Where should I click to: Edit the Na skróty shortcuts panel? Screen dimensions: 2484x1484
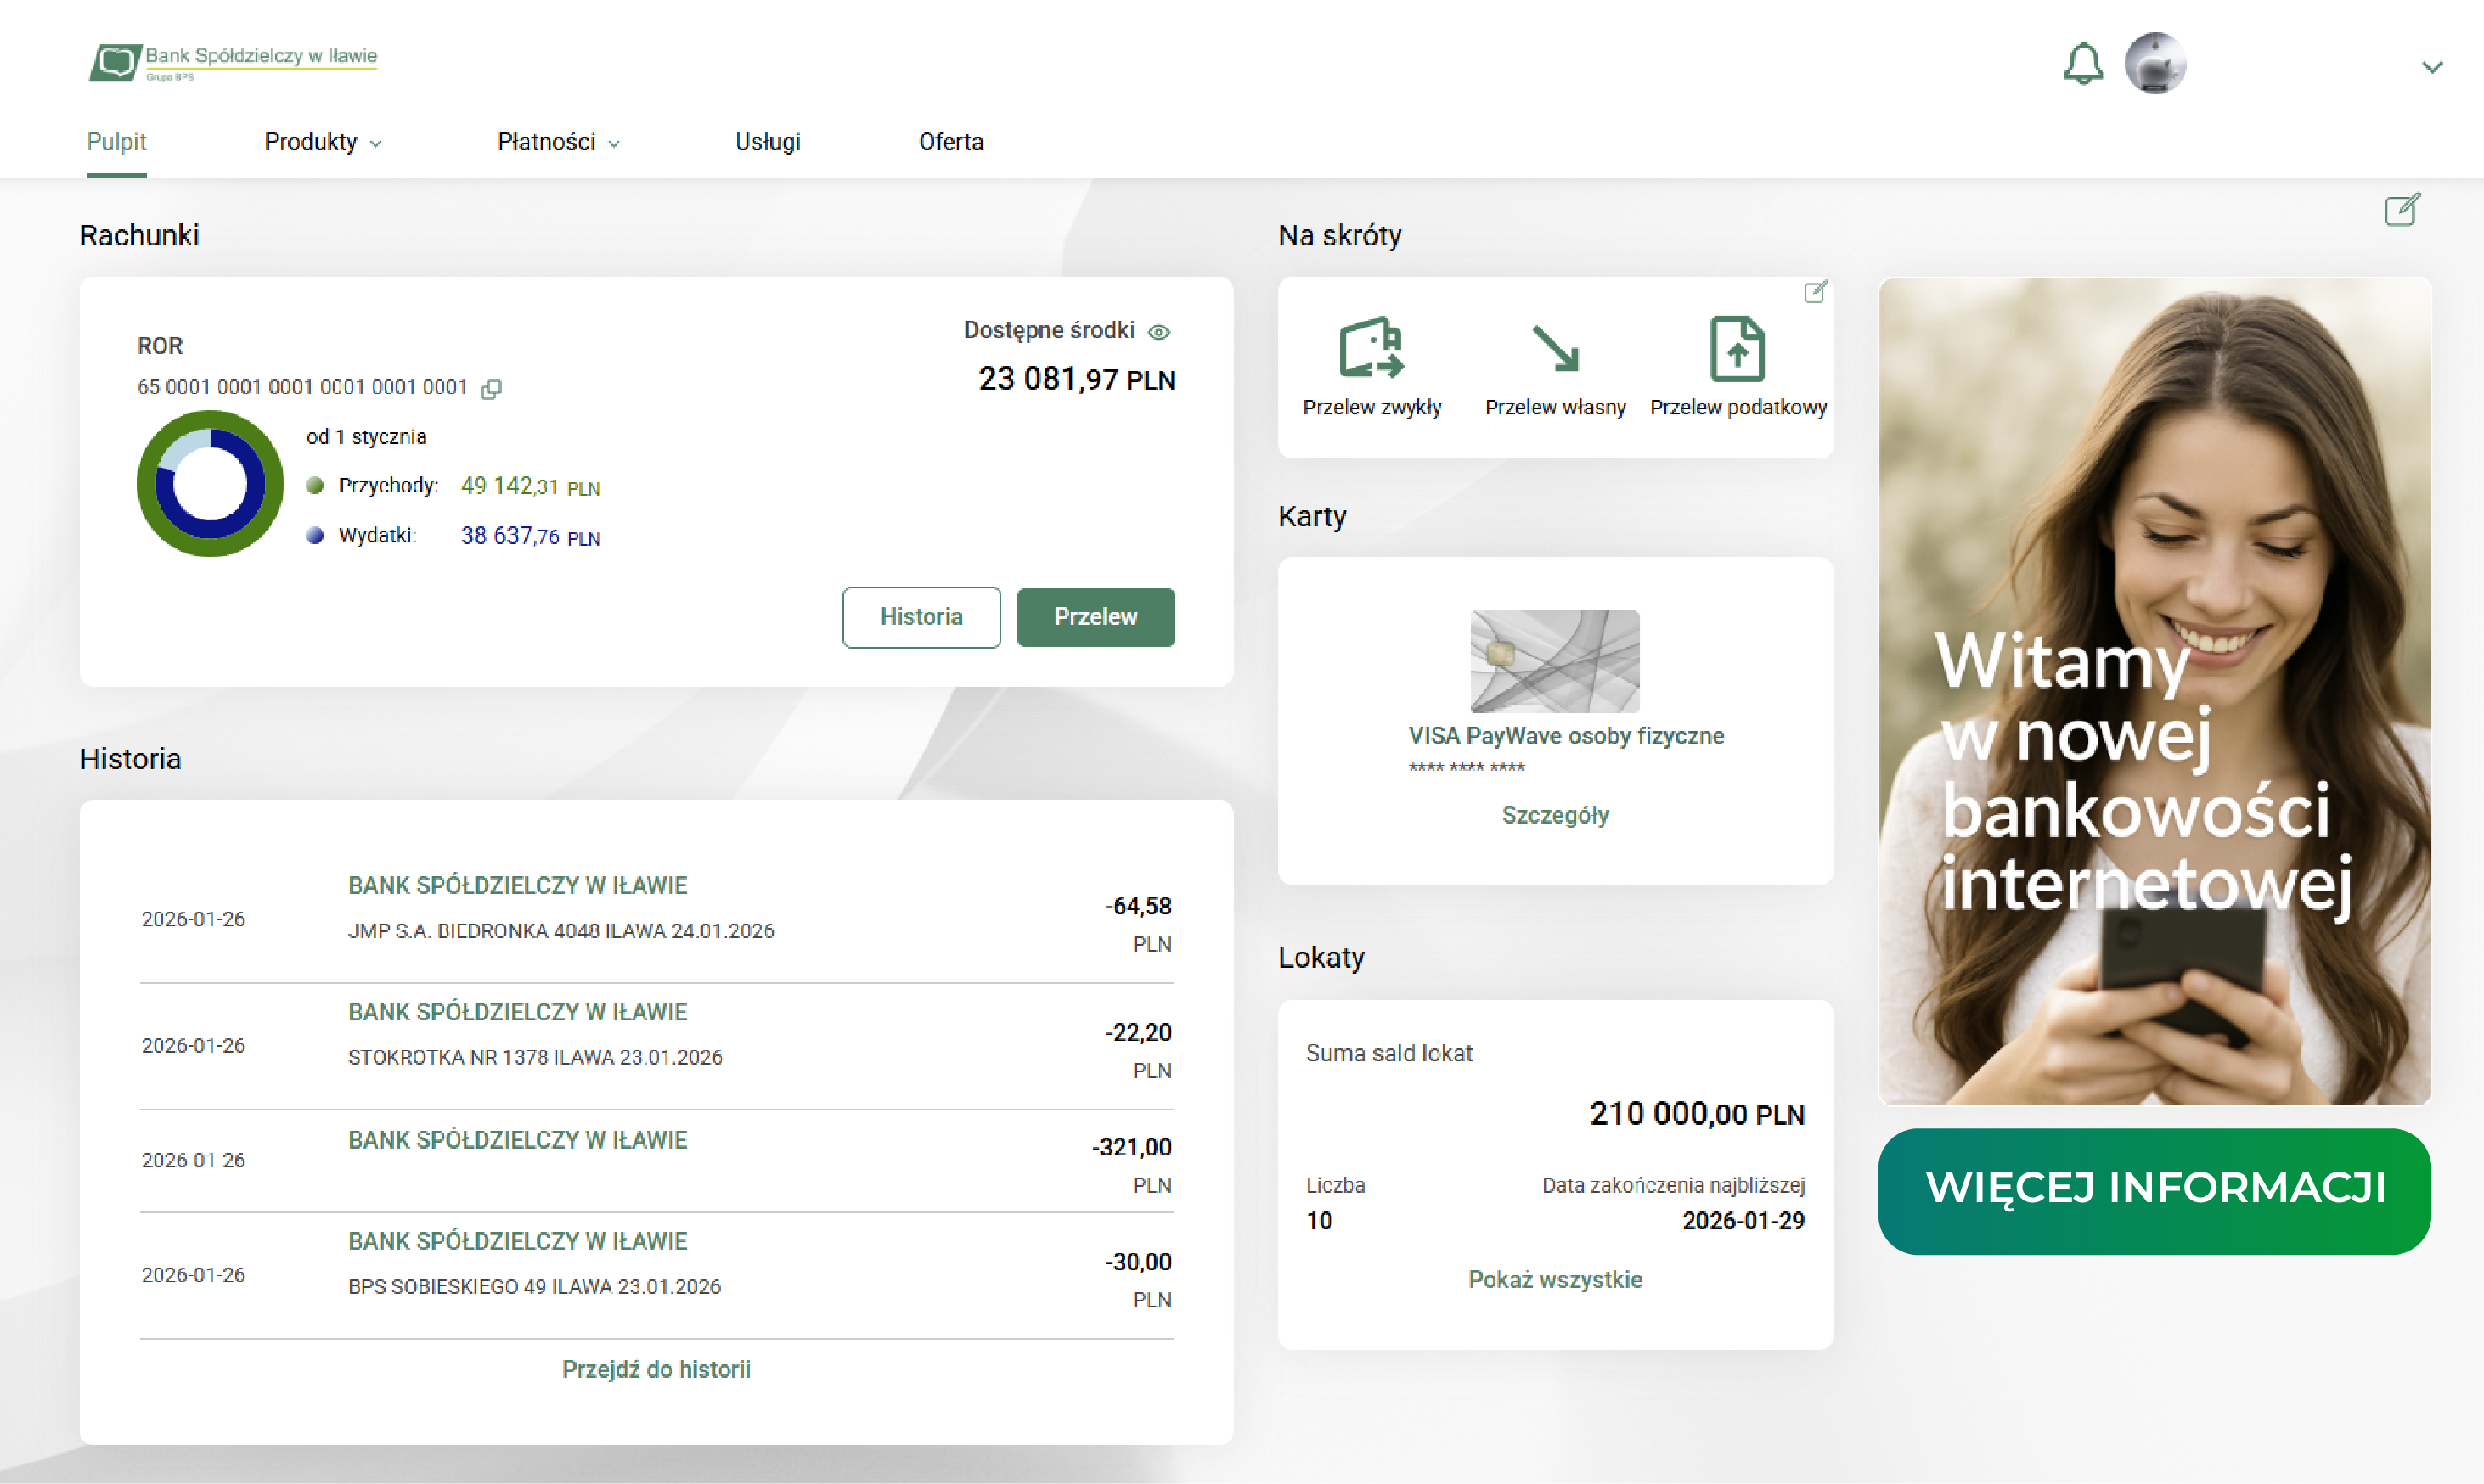pos(1815,292)
